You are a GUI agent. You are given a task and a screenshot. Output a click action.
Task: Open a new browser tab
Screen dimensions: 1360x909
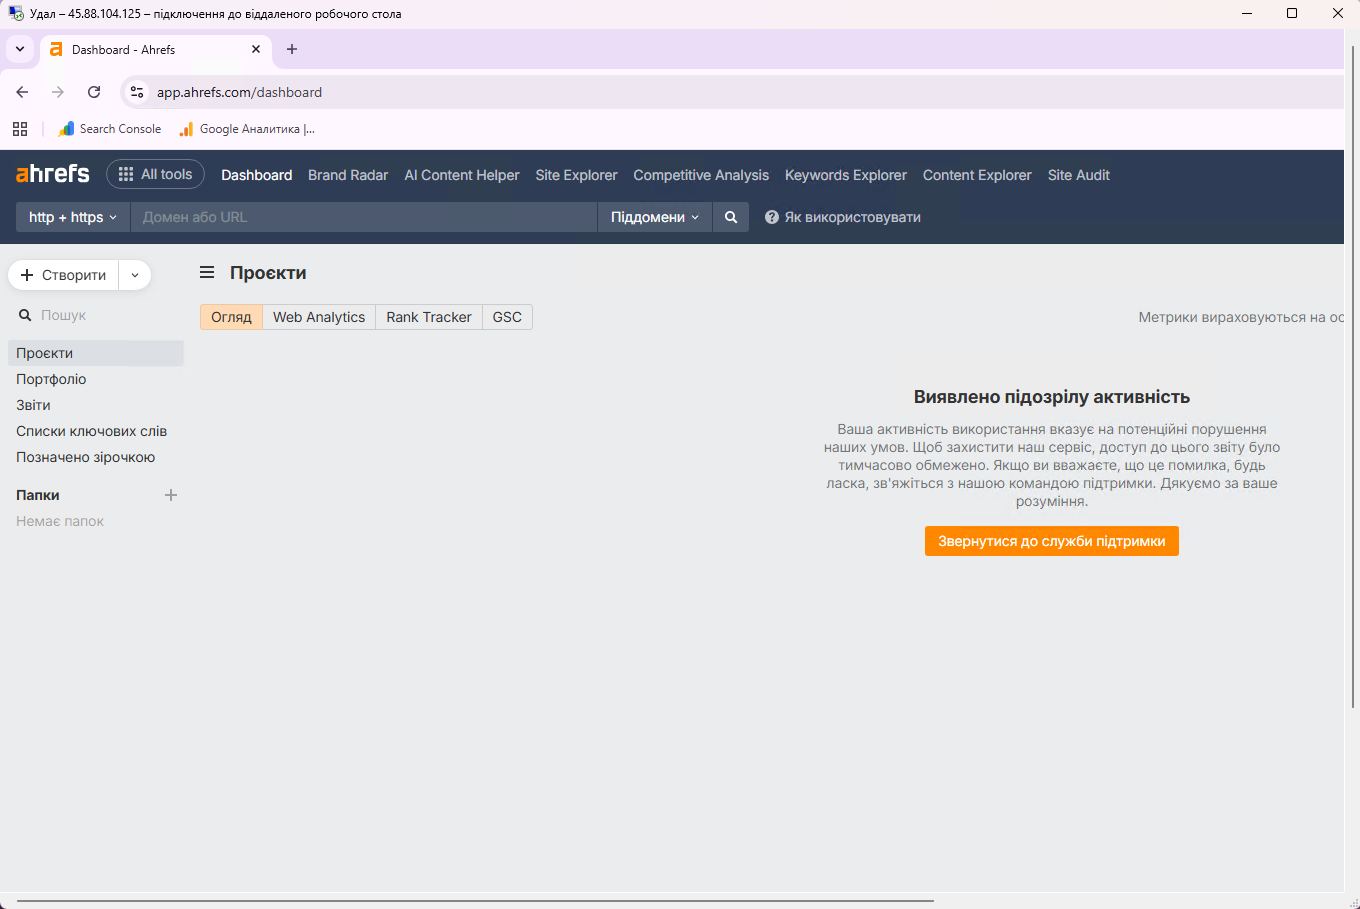[292, 49]
